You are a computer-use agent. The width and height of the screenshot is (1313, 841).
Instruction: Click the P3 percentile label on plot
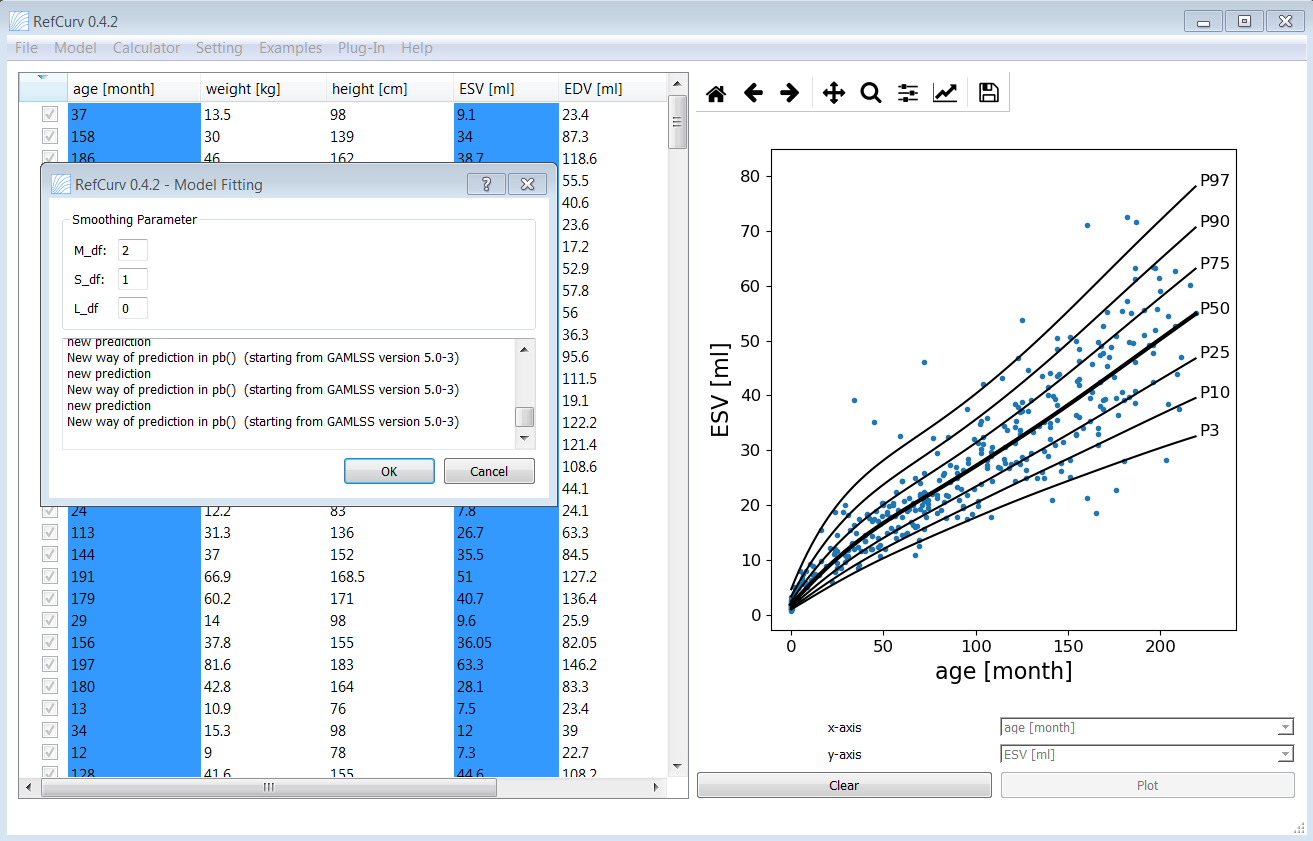point(1211,430)
